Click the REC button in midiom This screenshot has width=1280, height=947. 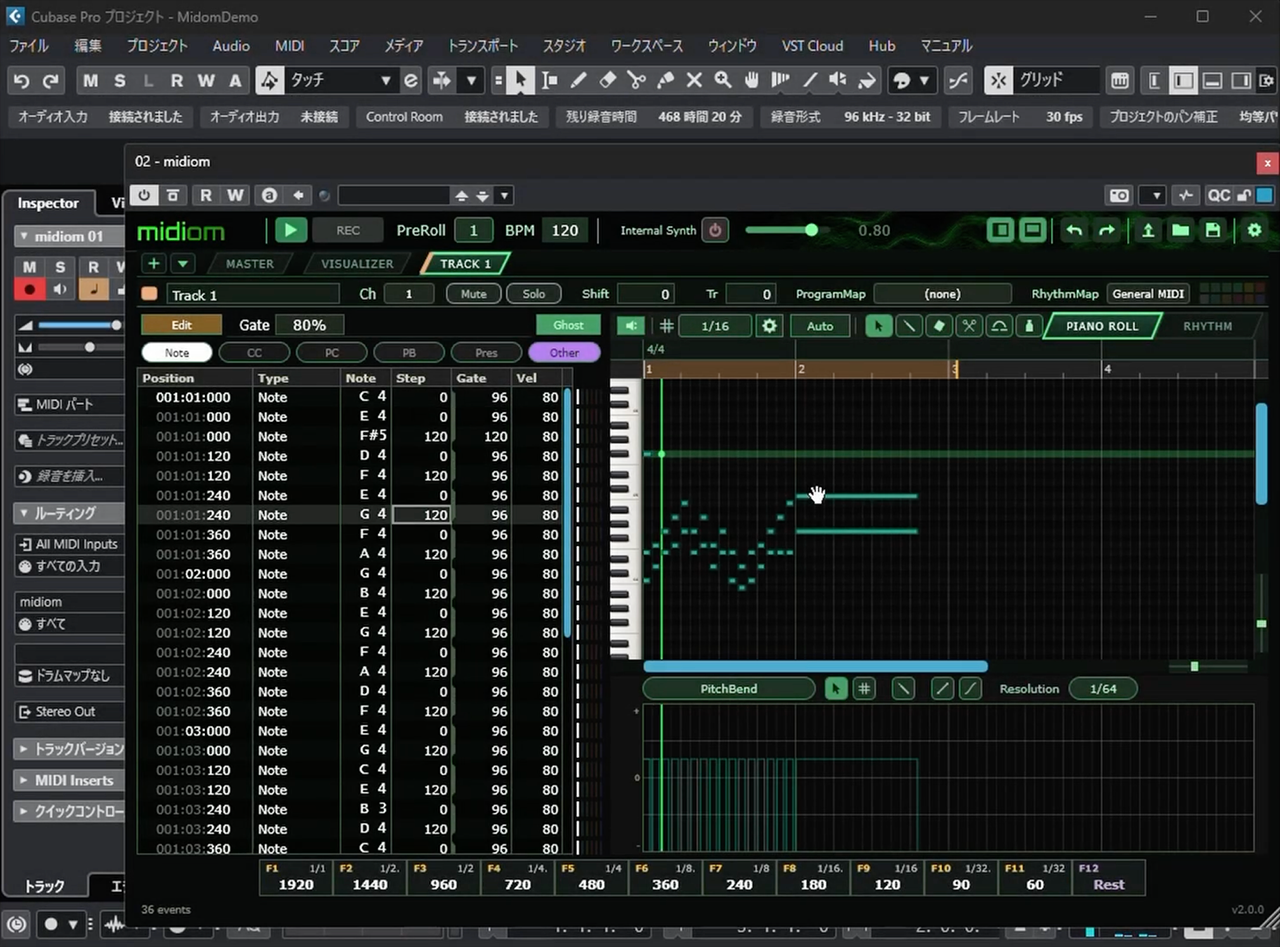coord(348,230)
